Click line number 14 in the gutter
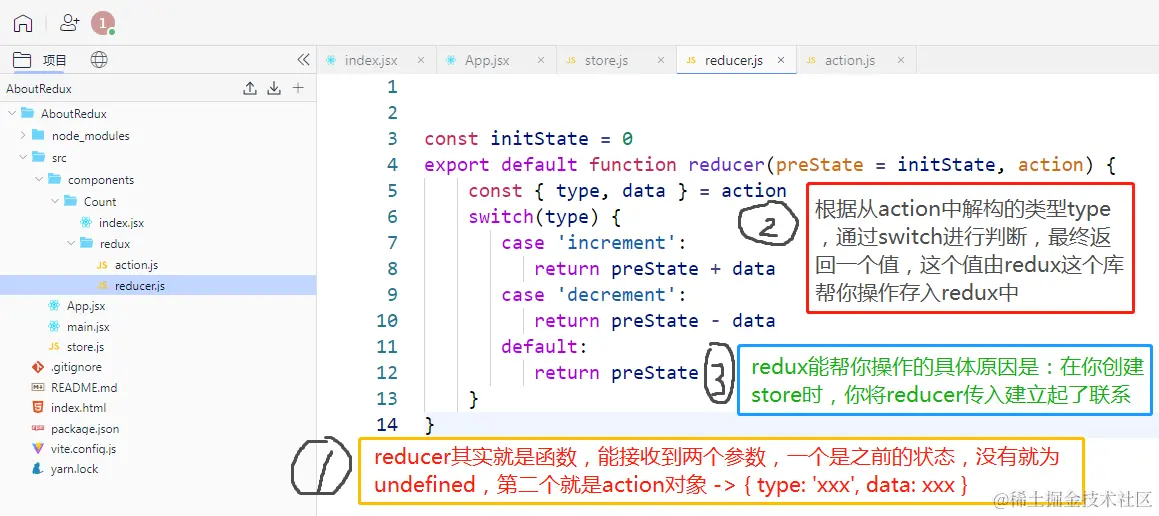The width and height of the screenshot is (1159, 516). pos(387,424)
